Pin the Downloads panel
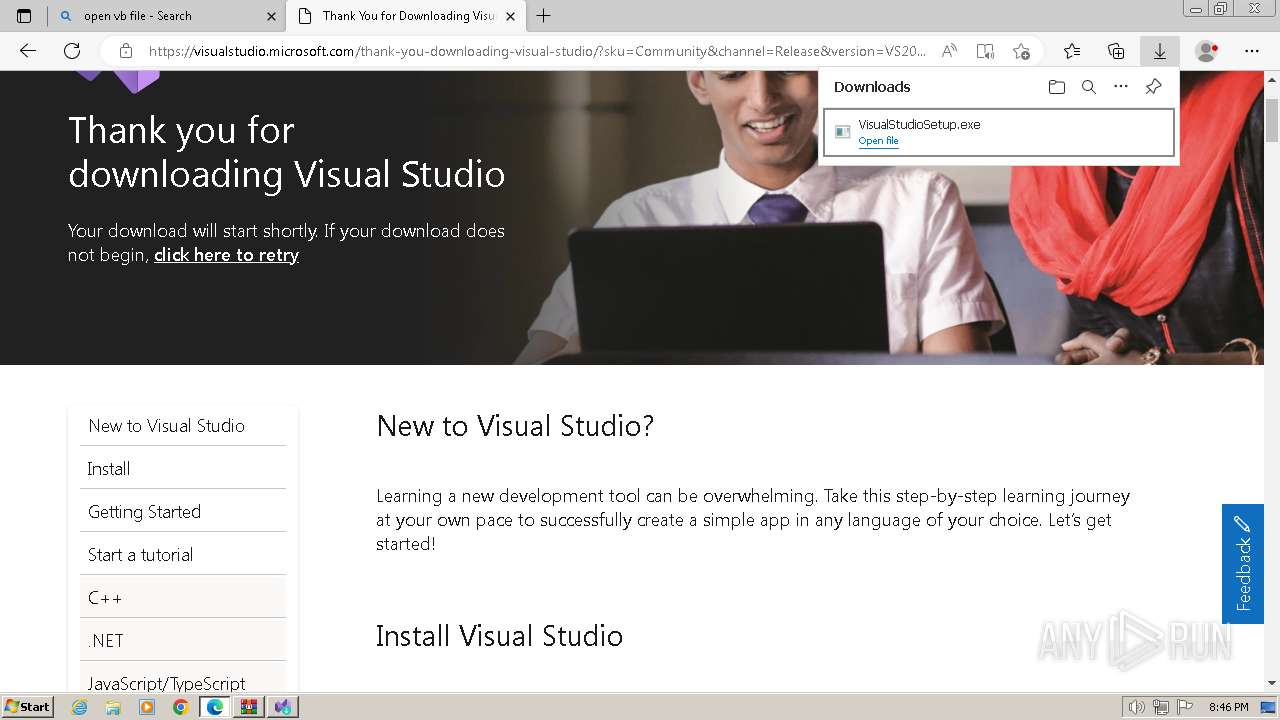 [1153, 87]
